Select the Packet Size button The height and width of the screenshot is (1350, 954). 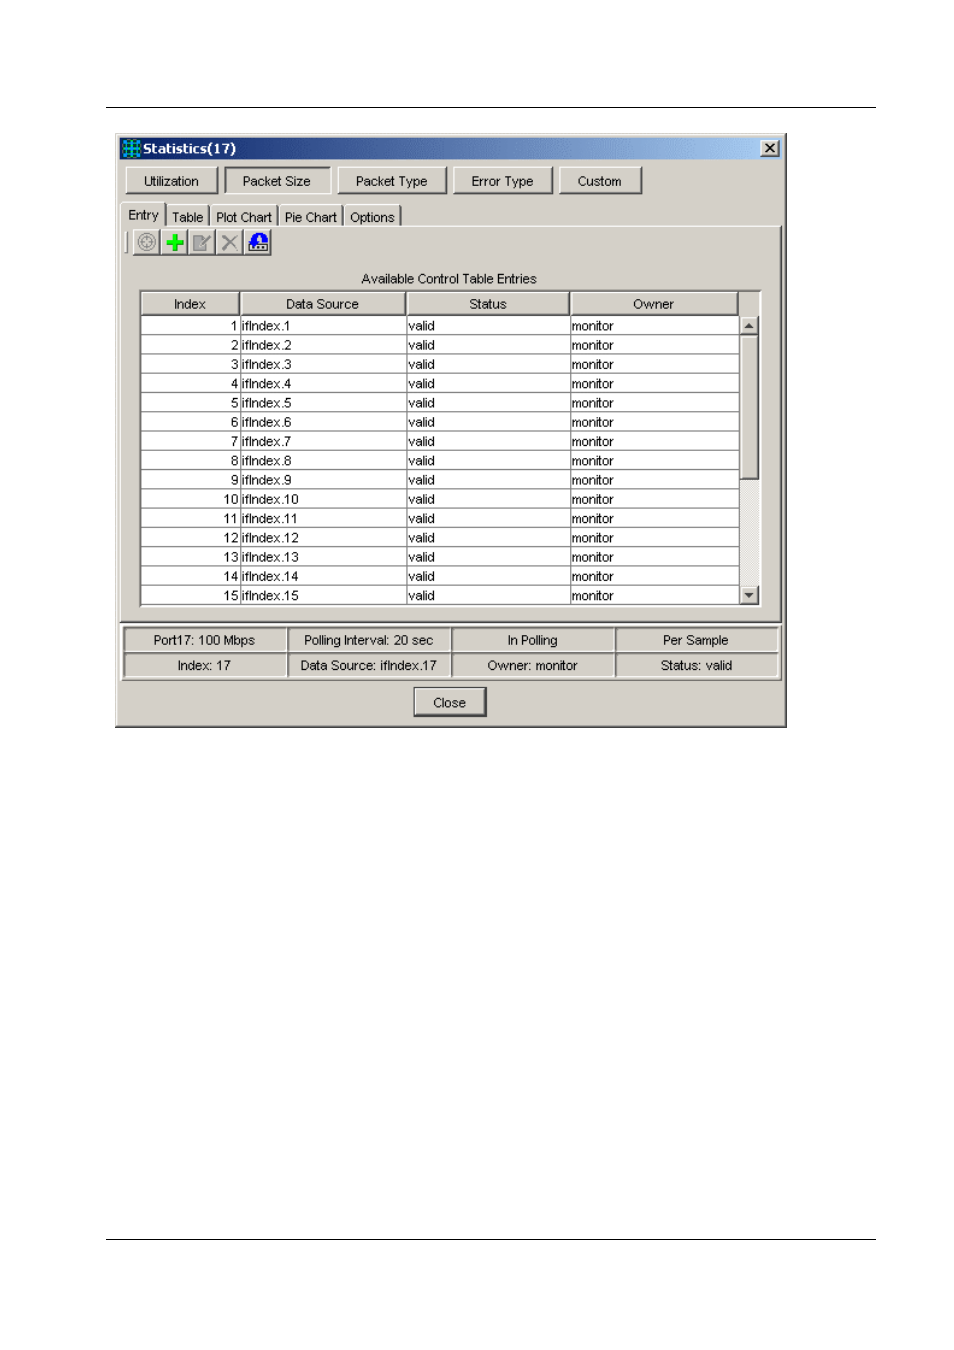[277, 181]
